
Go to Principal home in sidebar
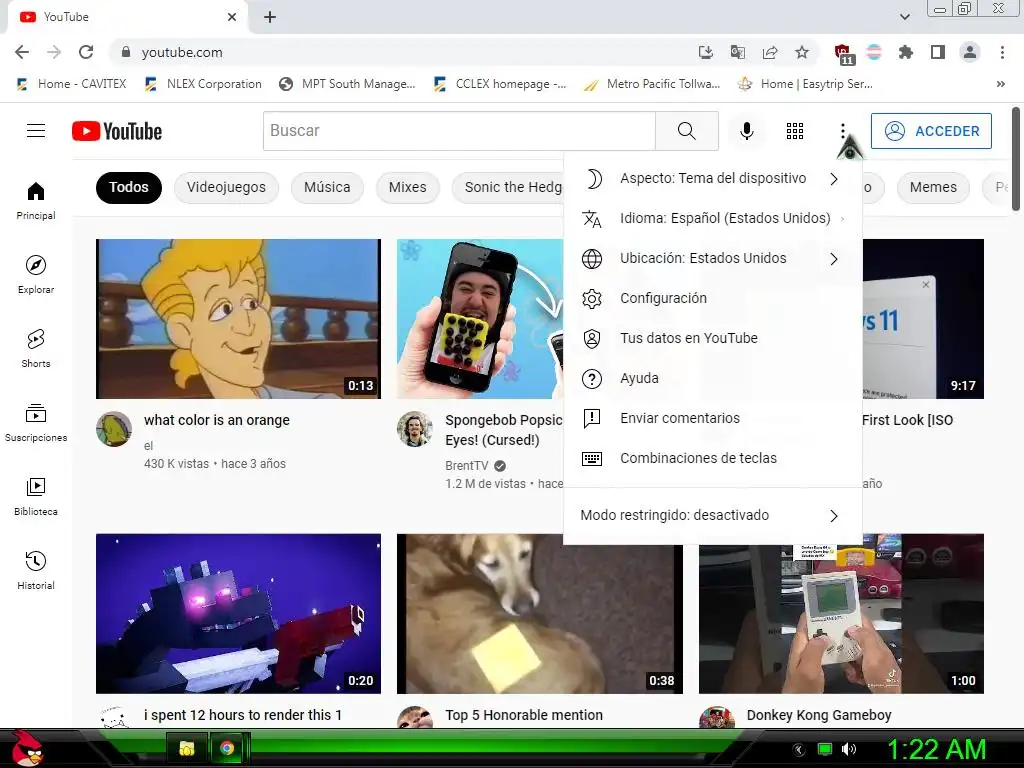coord(36,200)
